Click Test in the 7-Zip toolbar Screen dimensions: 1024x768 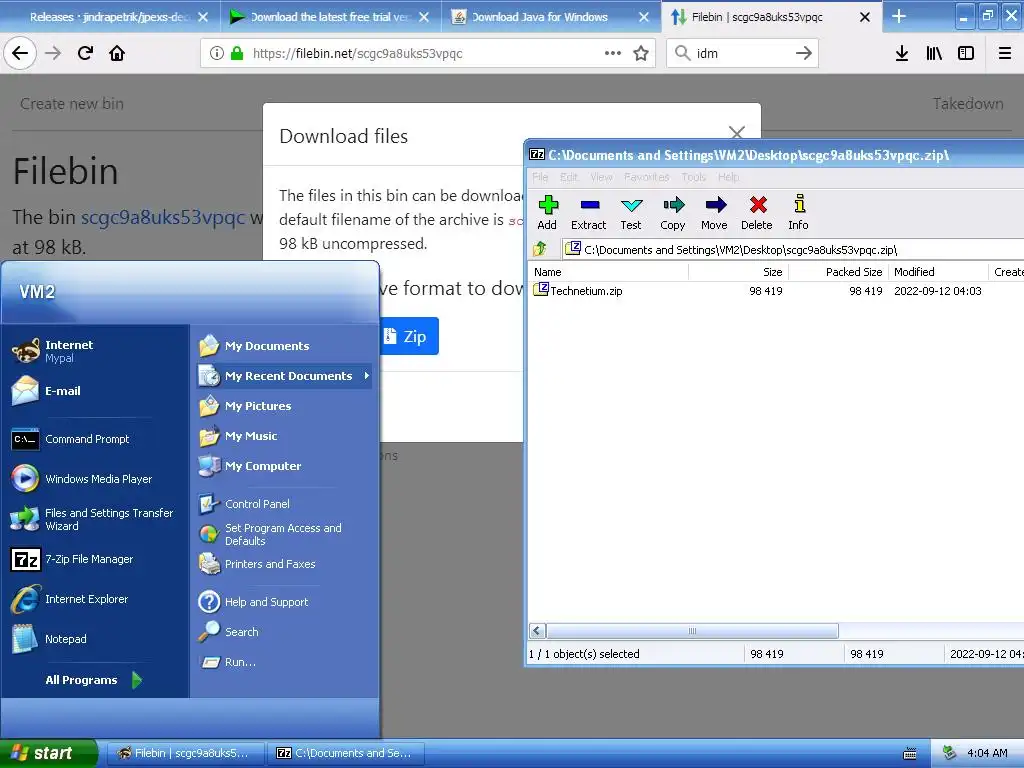(631, 213)
